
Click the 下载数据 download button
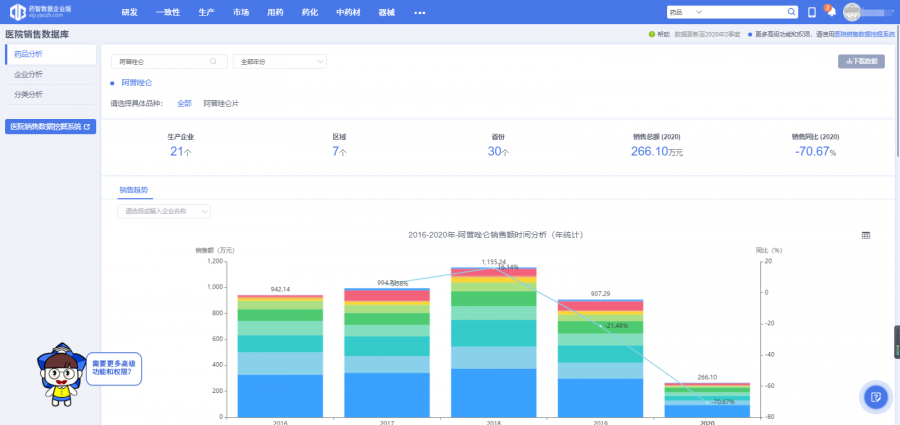pos(861,62)
